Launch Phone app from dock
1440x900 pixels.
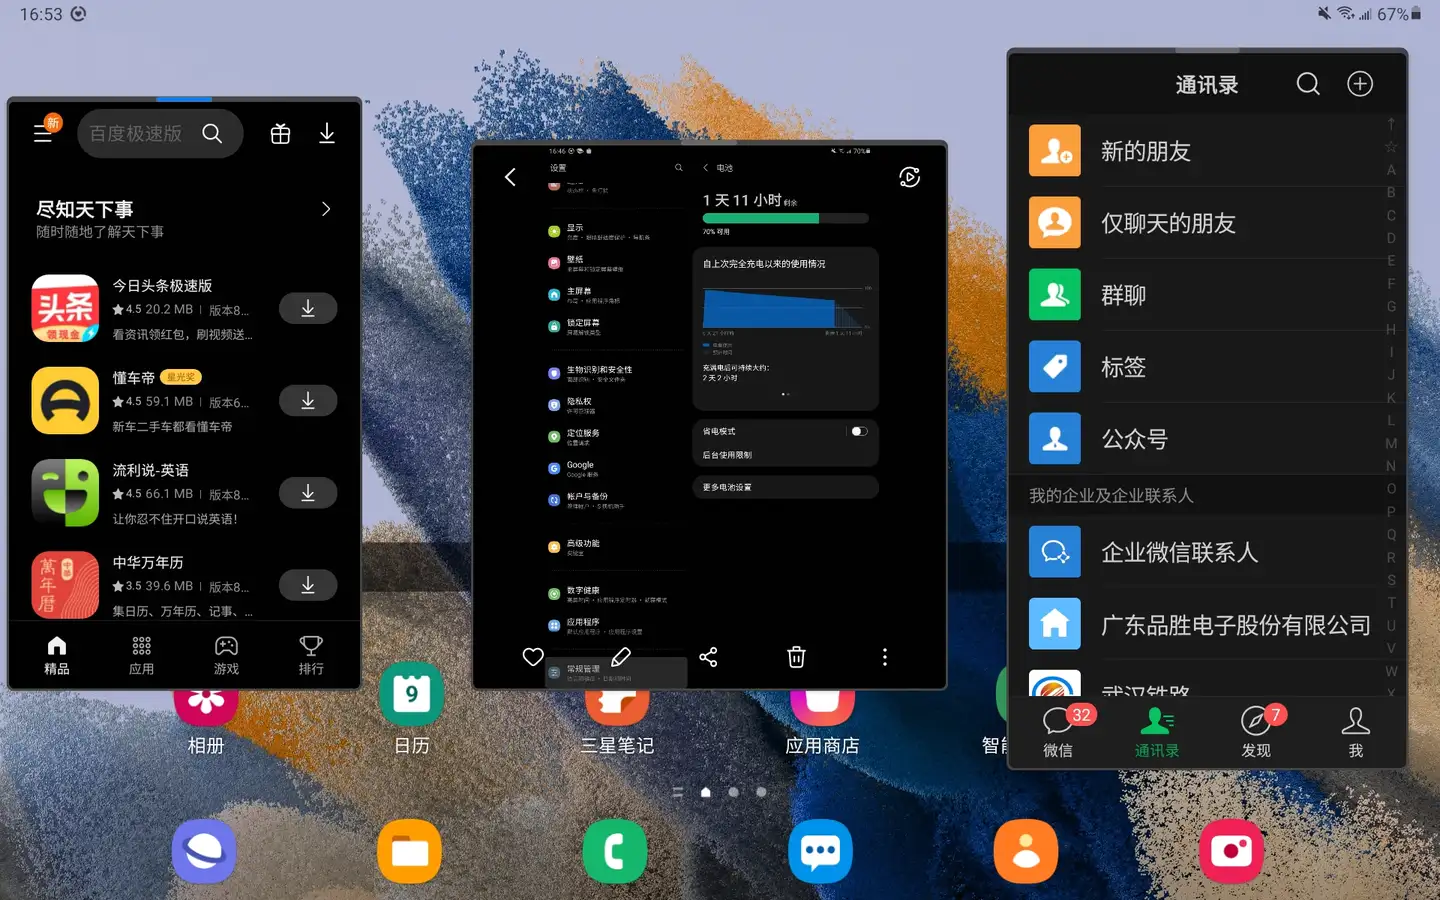click(x=615, y=851)
